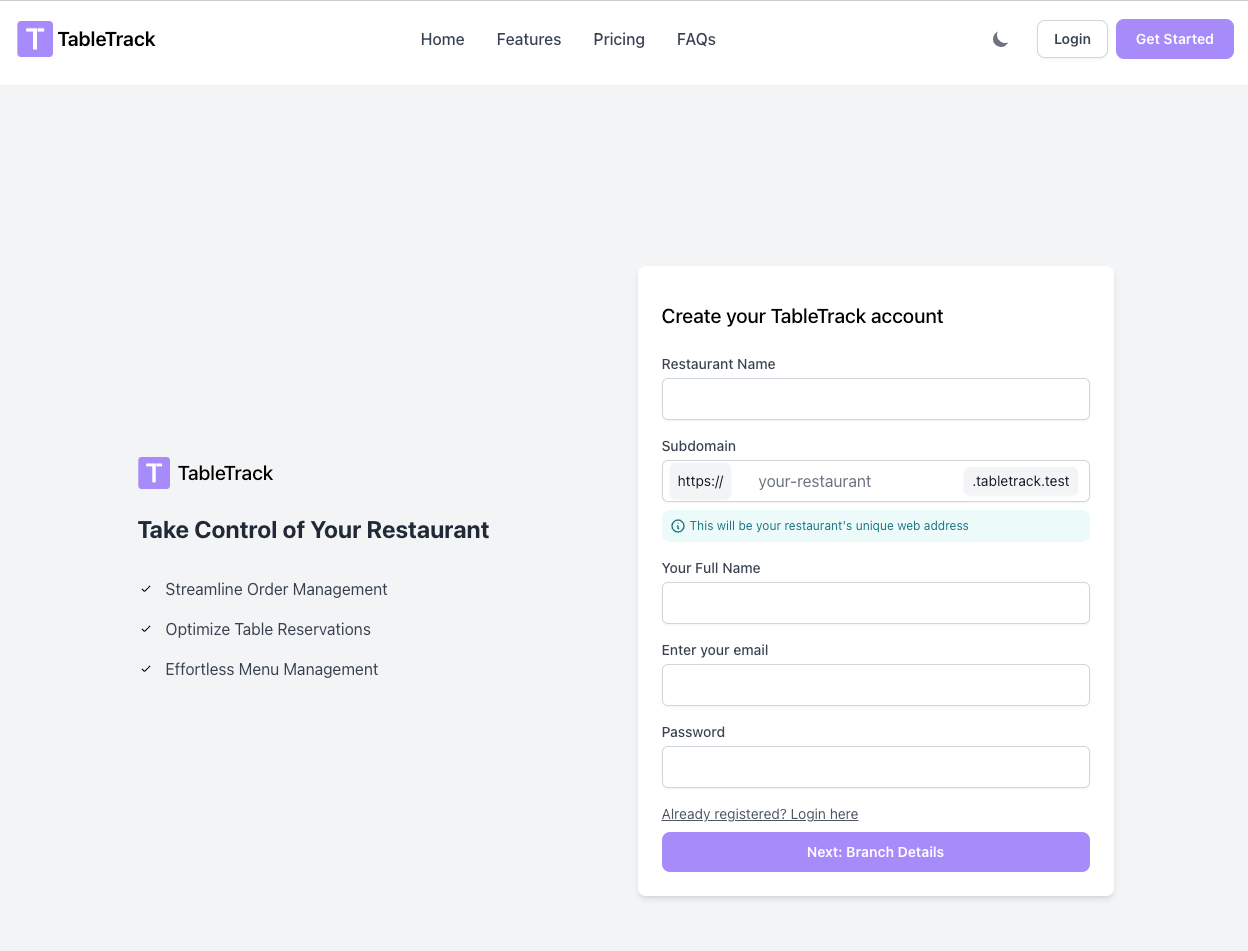Click the email input field
Screen dimensions: 1248x951
pos(875,685)
